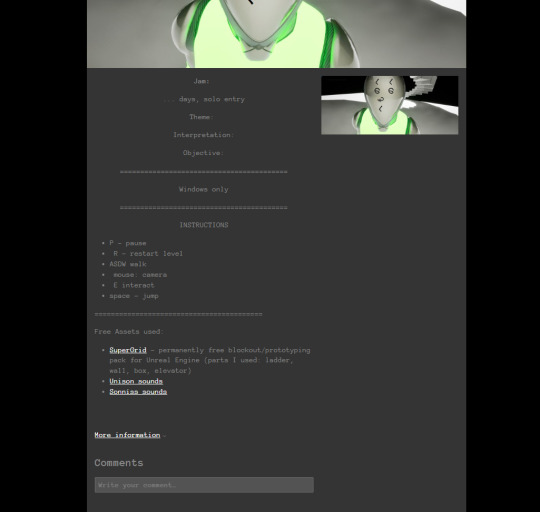The height and width of the screenshot is (512, 540).
Task: Select the 'Objective:' label
Action: pyautogui.click(x=203, y=153)
